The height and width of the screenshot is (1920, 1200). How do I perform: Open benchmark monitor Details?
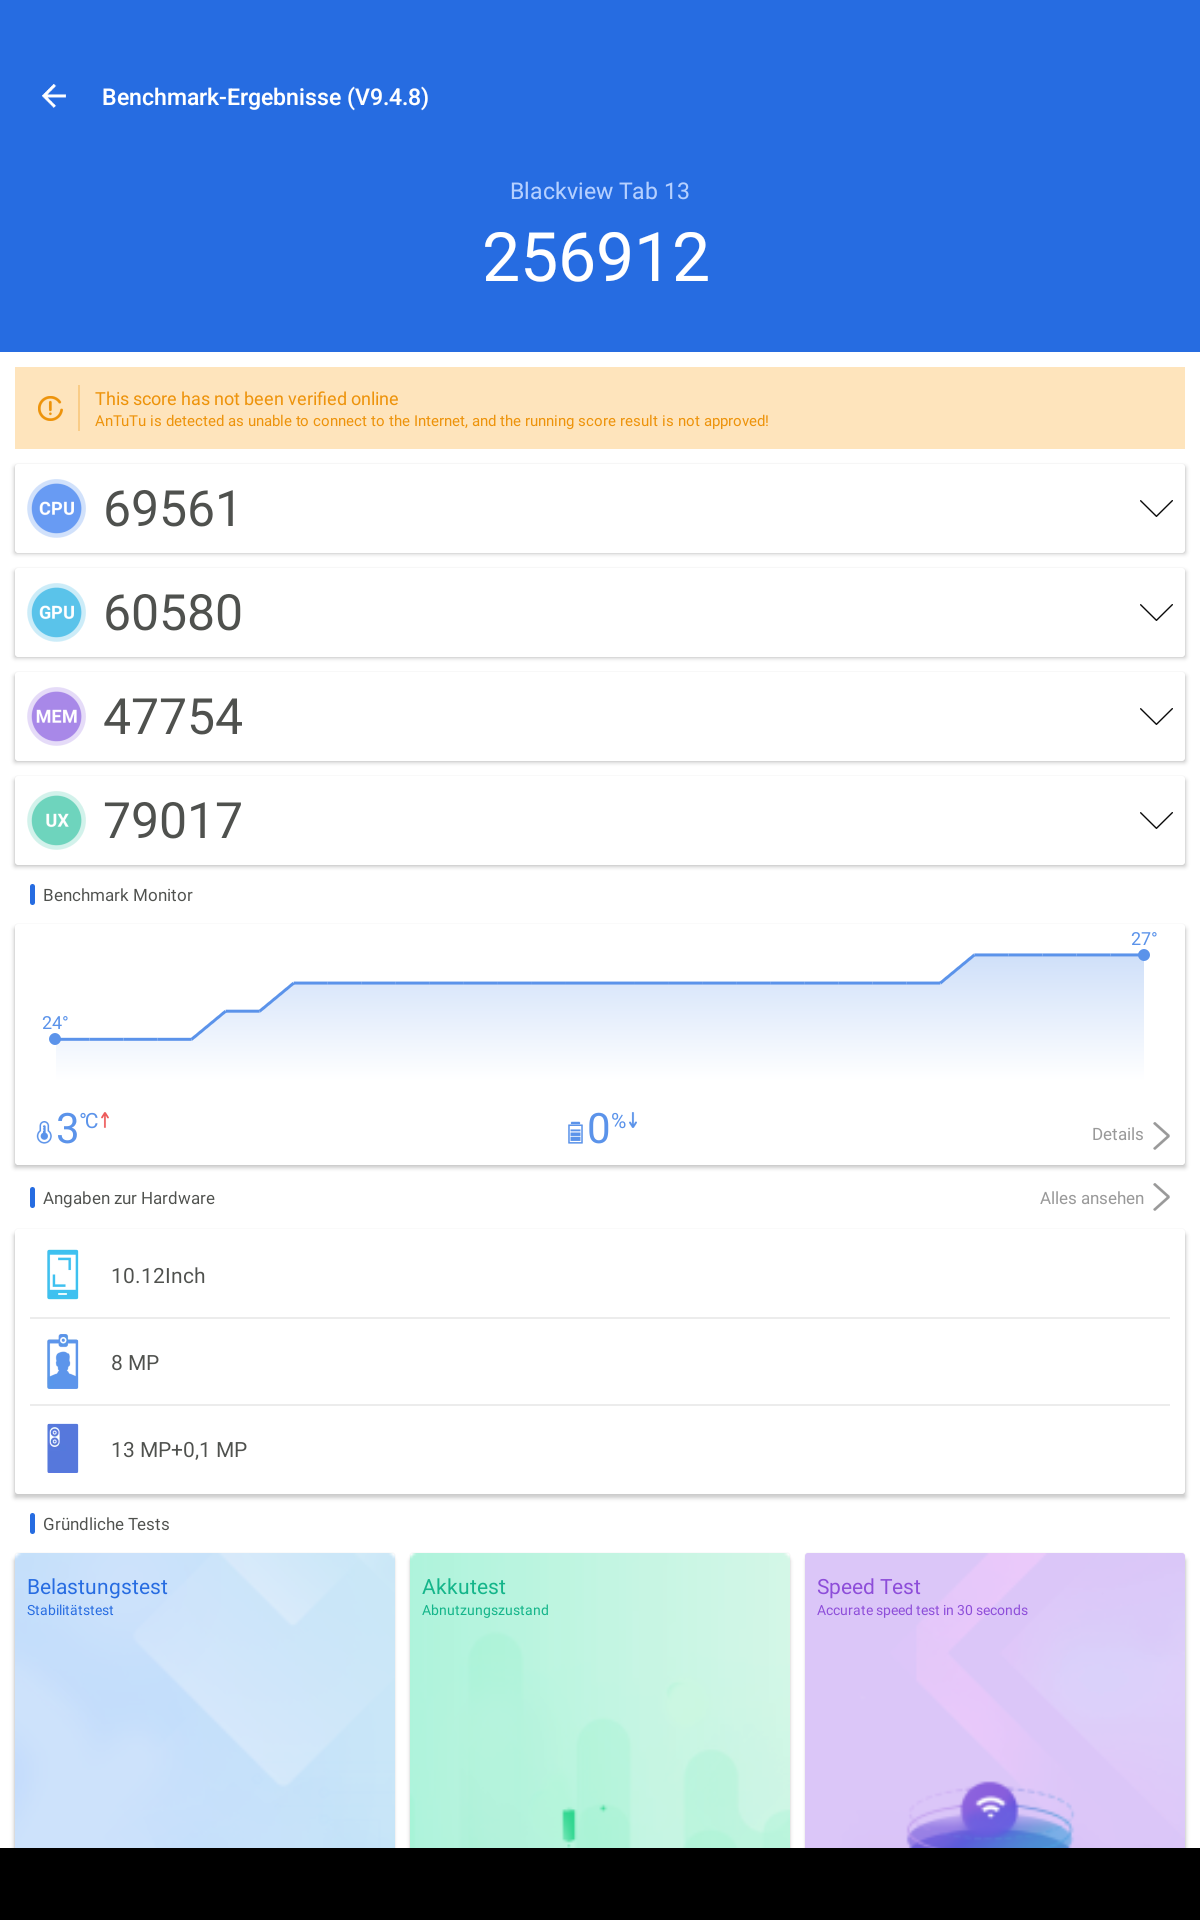click(1117, 1135)
